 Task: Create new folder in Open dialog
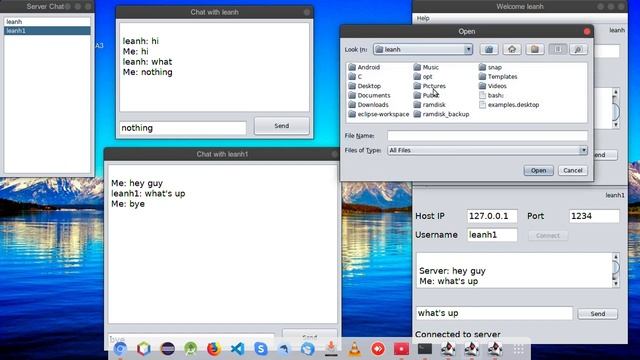(535, 49)
